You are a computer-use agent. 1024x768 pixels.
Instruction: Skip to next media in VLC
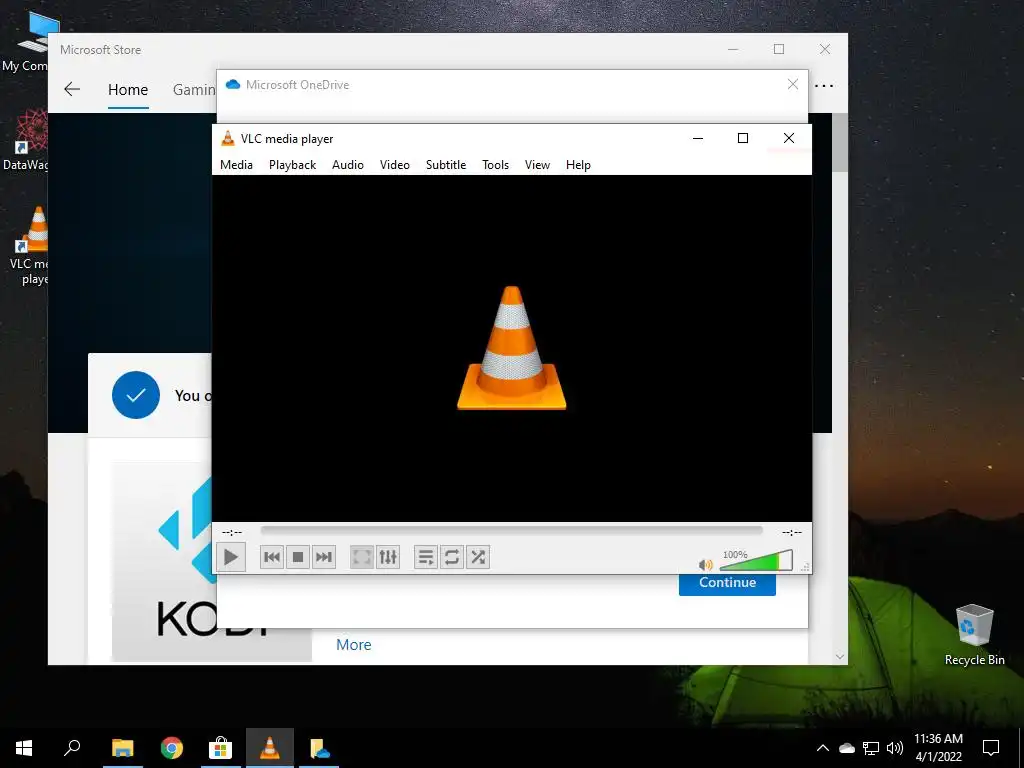pyautogui.click(x=324, y=557)
